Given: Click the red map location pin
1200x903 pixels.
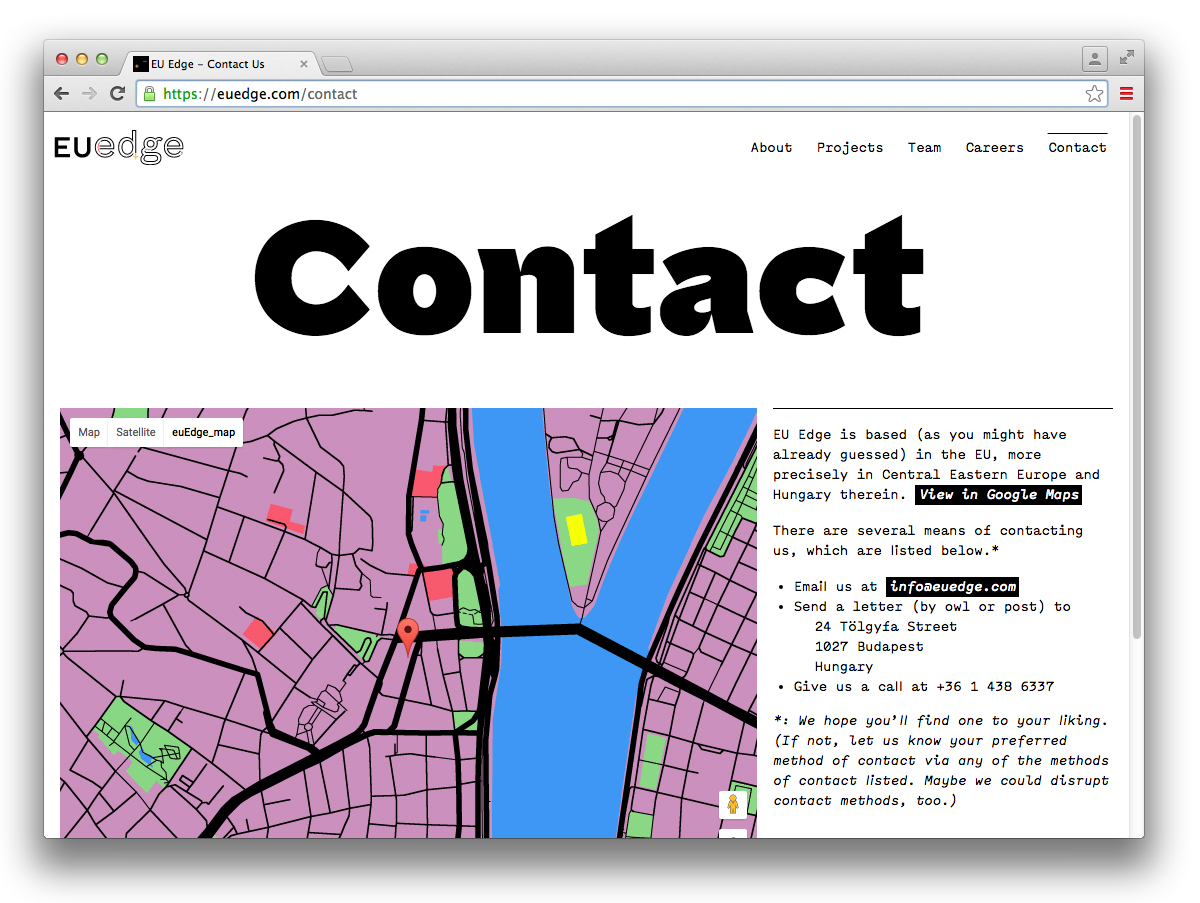Looking at the screenshot, I should click(x=407, y=634).
